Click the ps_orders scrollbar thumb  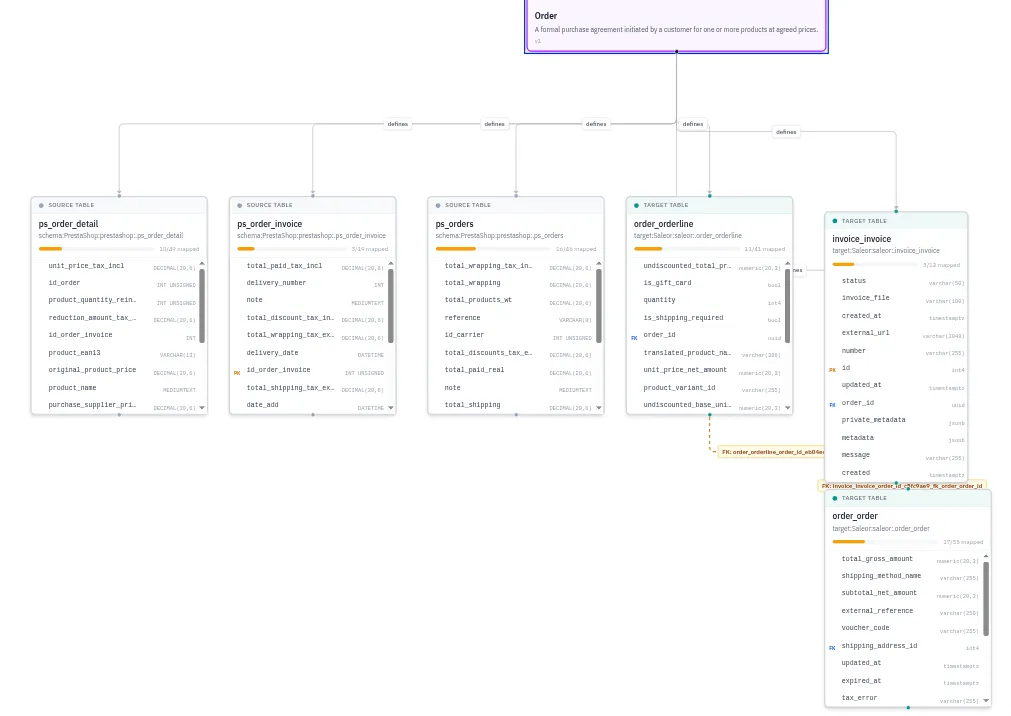(x=599, y=306)
